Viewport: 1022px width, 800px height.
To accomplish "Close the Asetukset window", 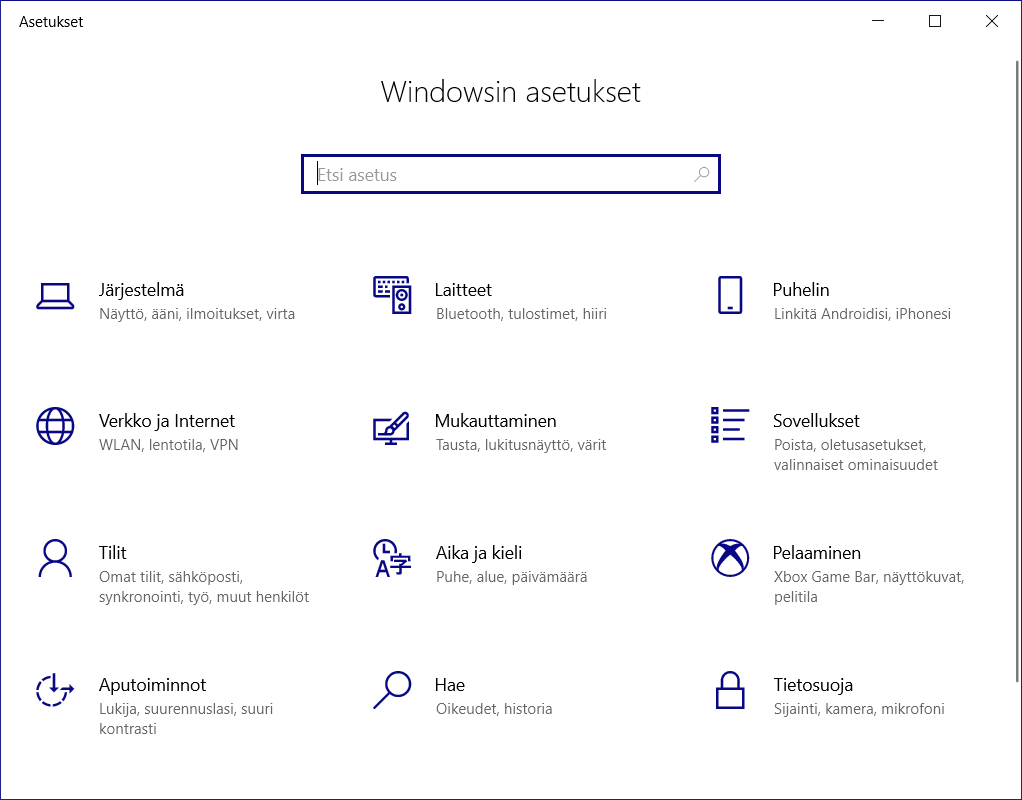I will click(x=991, y=21).
